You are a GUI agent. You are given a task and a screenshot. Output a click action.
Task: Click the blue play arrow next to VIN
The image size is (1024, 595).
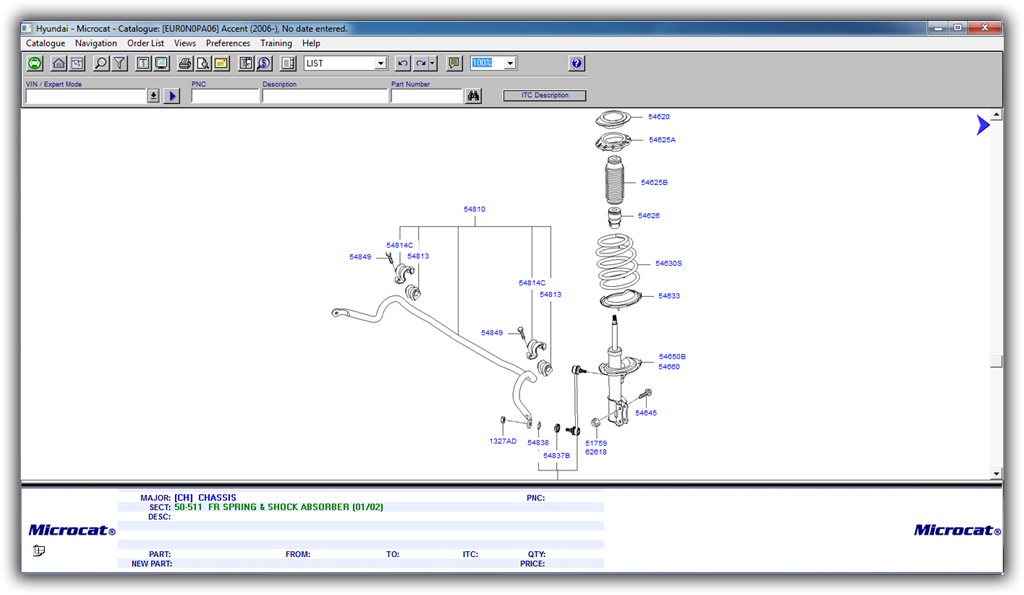172,96
